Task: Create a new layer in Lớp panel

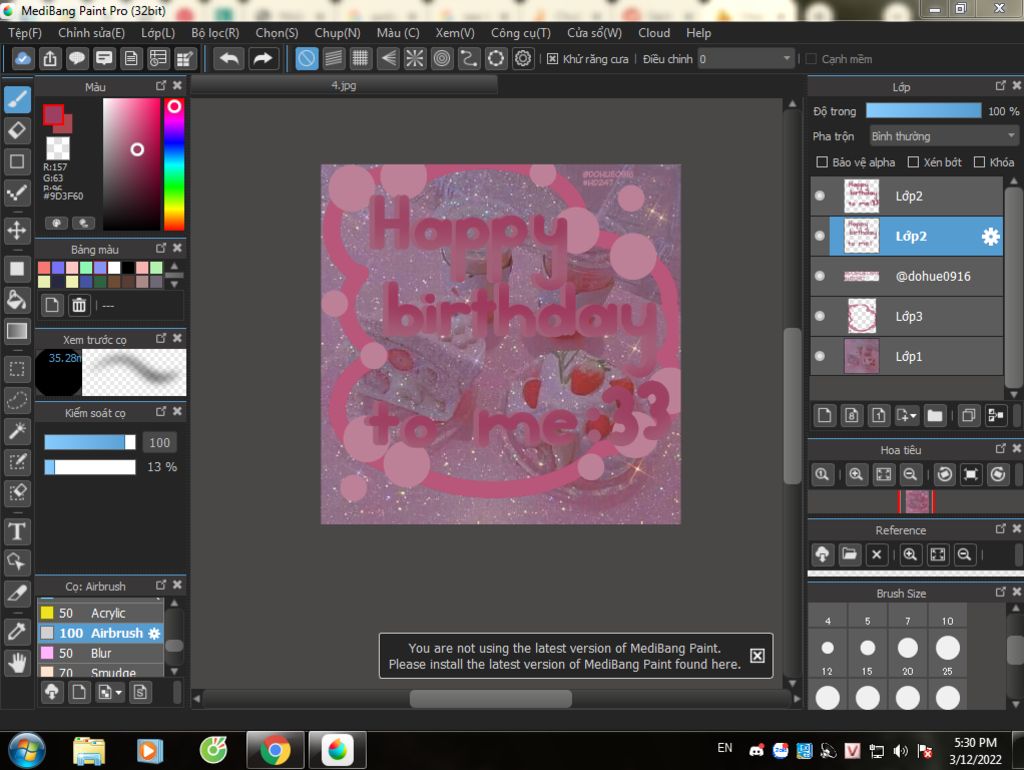Action: tap(824, 415)
